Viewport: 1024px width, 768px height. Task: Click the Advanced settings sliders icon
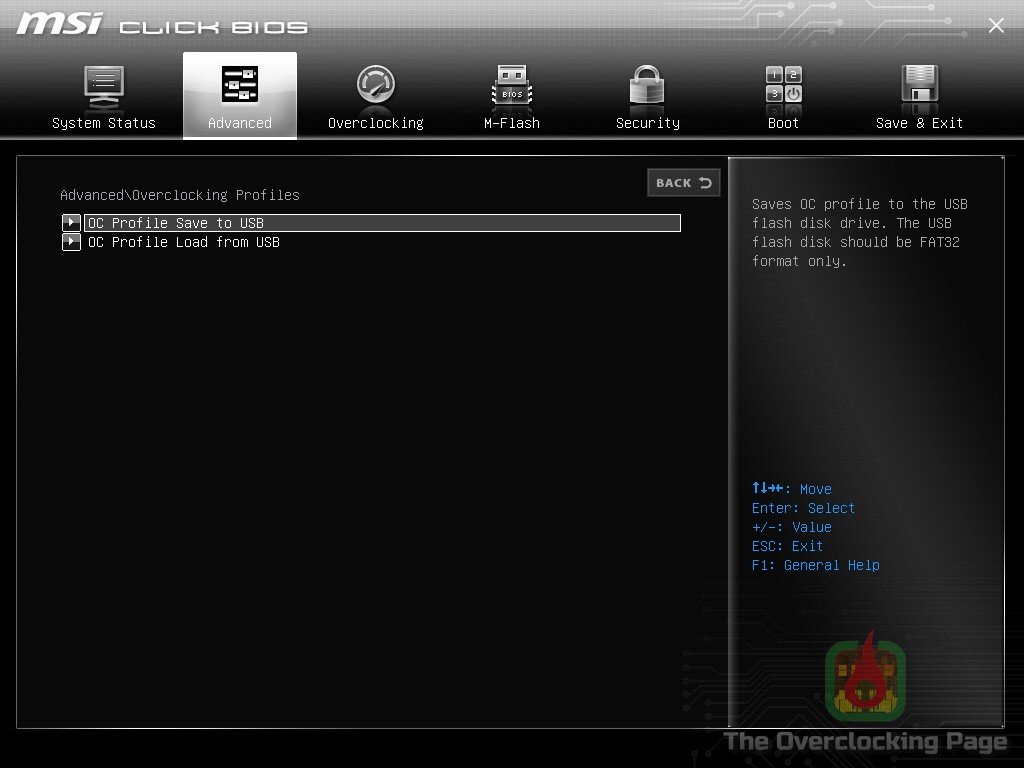pos(240,85)
